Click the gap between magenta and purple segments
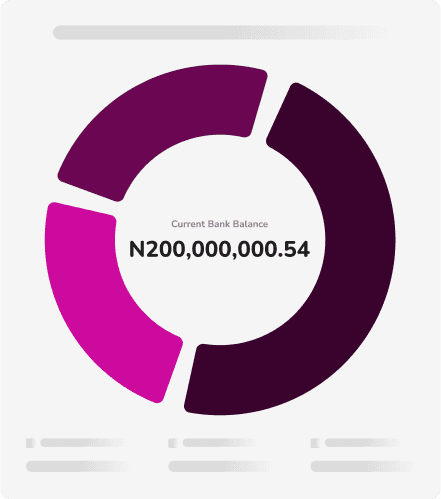 pyautogui.click(x=85, y=197)
